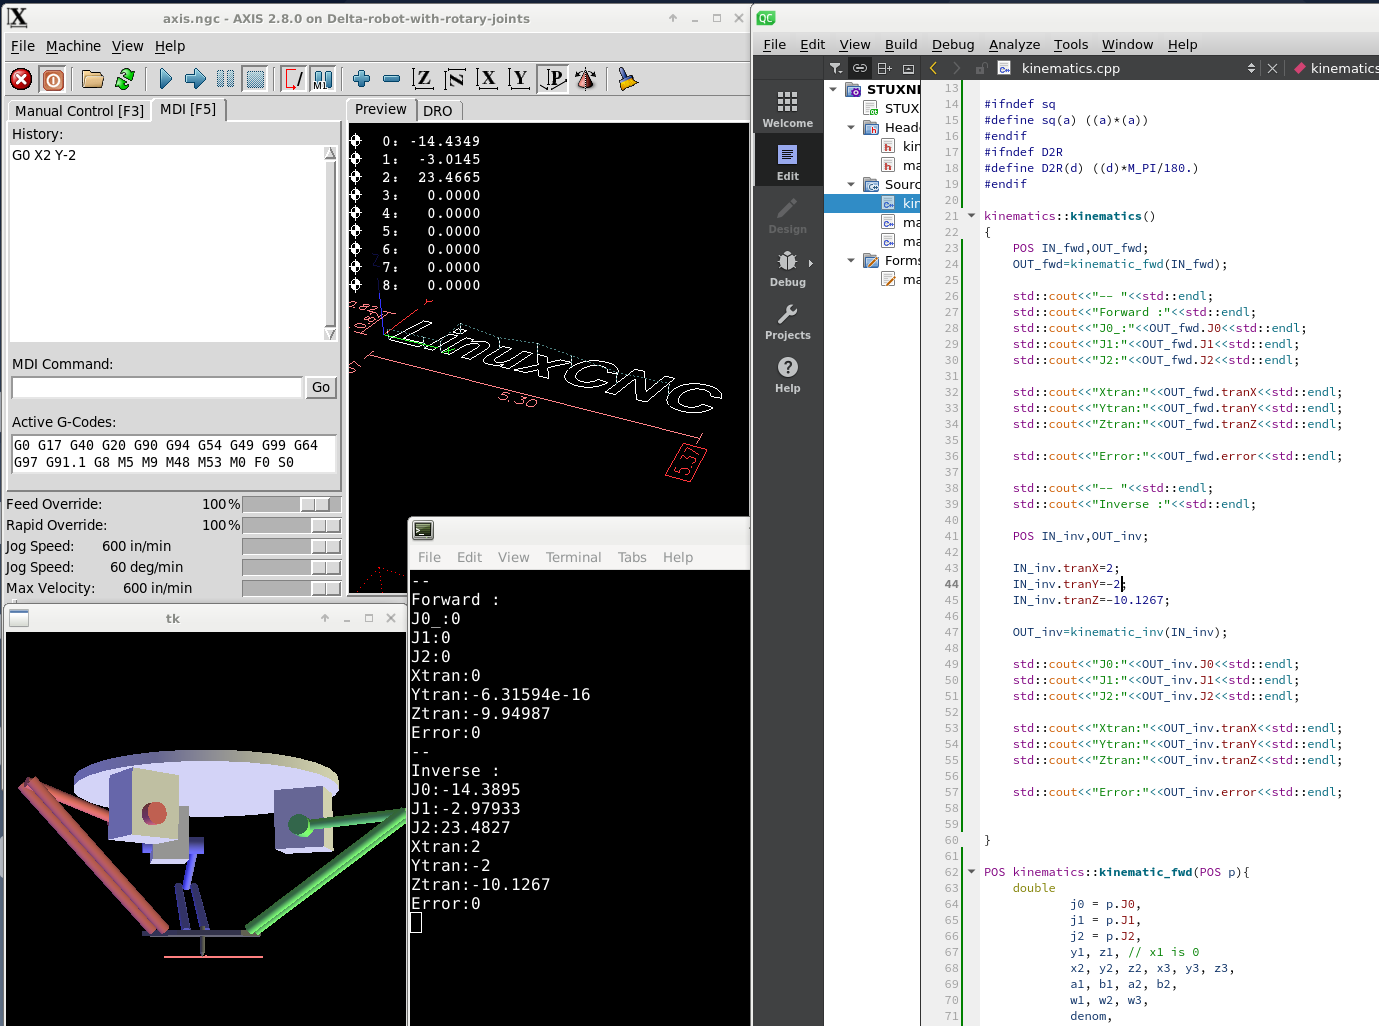
Task: Close the project side pane icon
Action: pyautogui.click(x=908, y=68)
